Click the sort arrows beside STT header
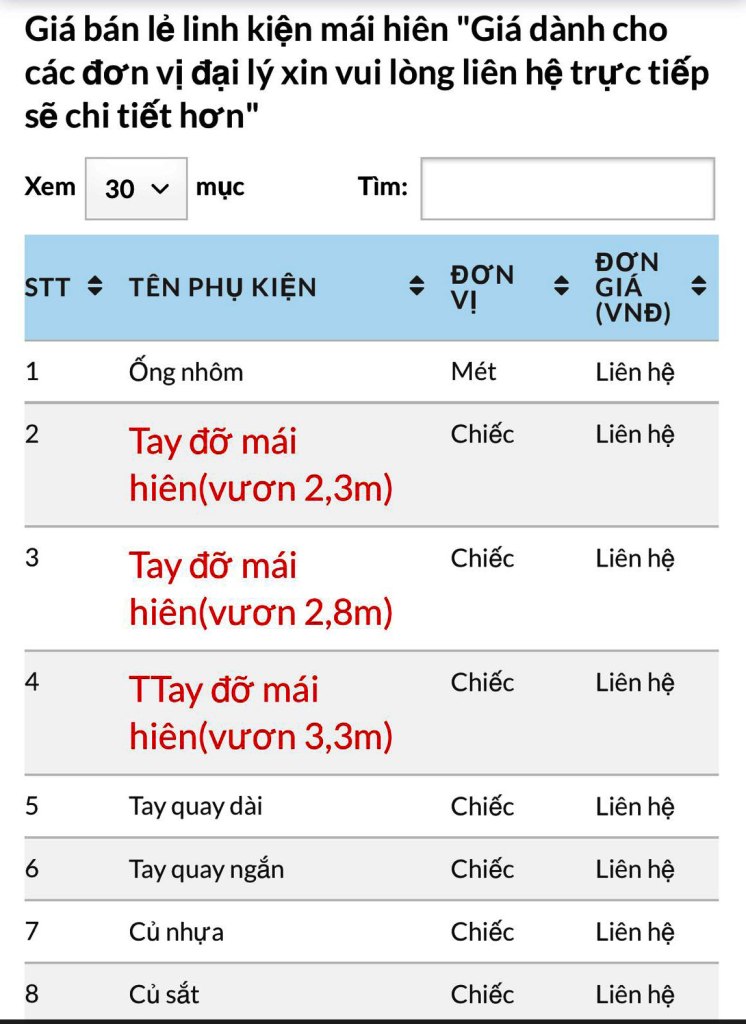746x1024 pixels. coord(95,287)
